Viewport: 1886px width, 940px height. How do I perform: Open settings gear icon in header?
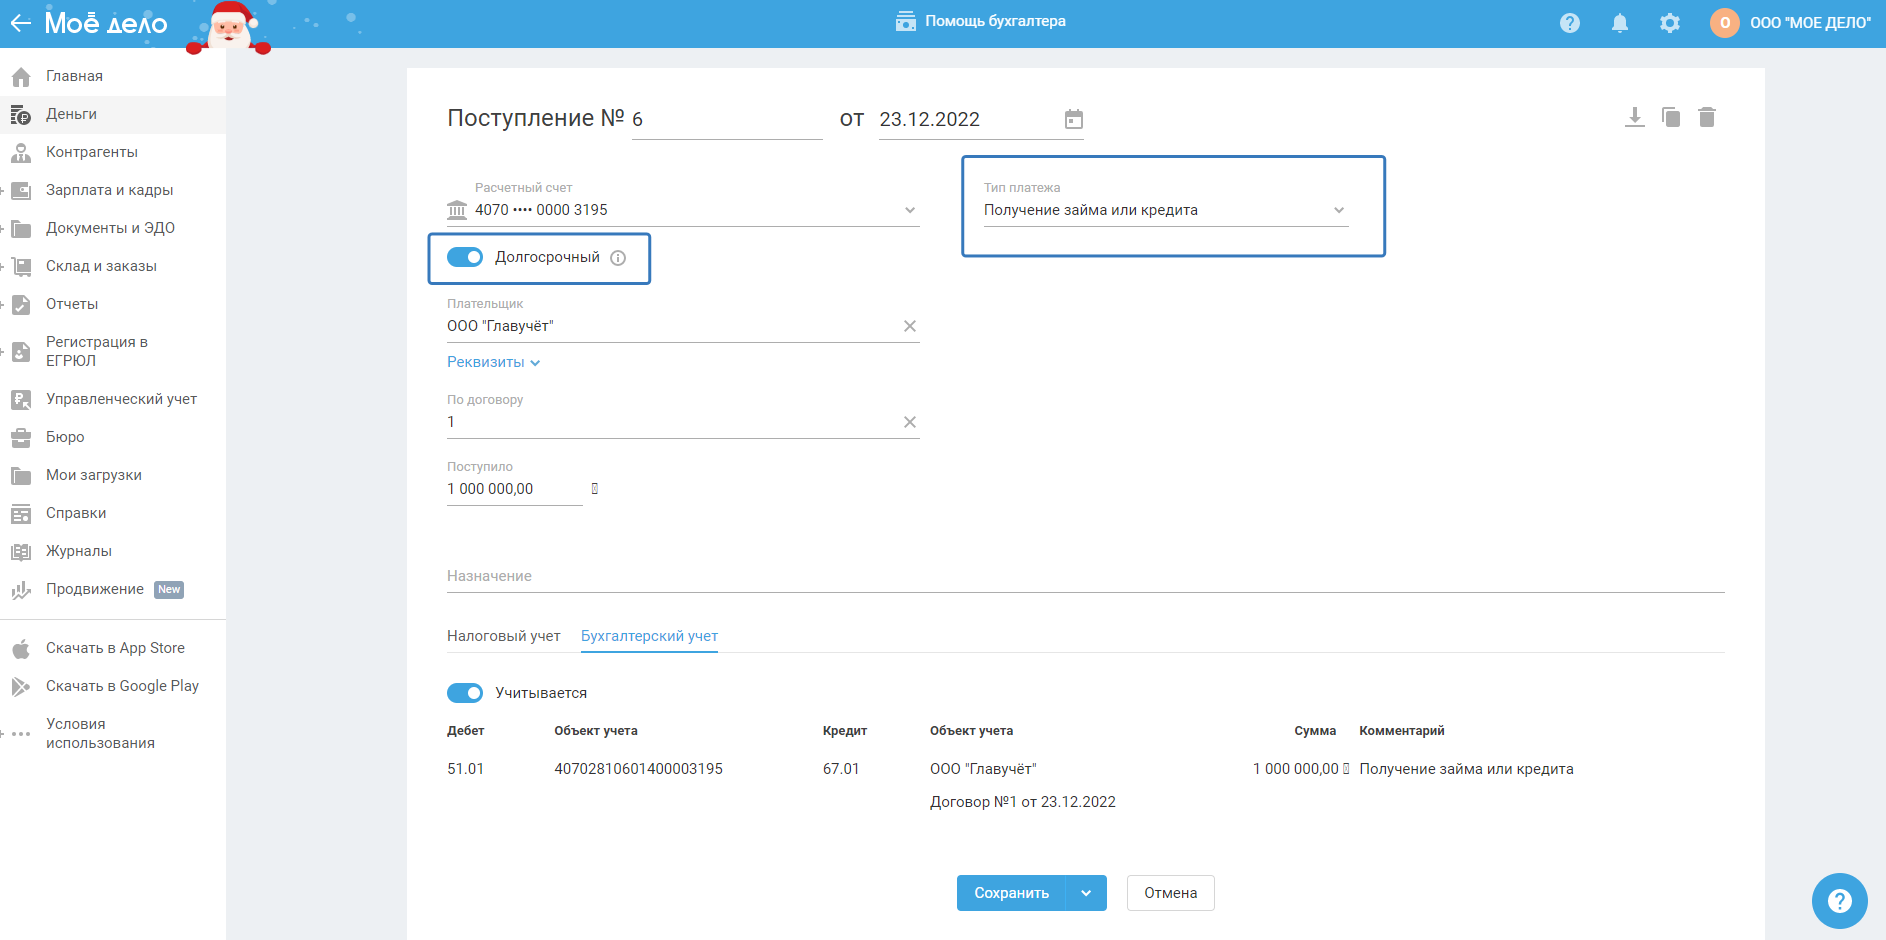click(x=1669, y=23)
